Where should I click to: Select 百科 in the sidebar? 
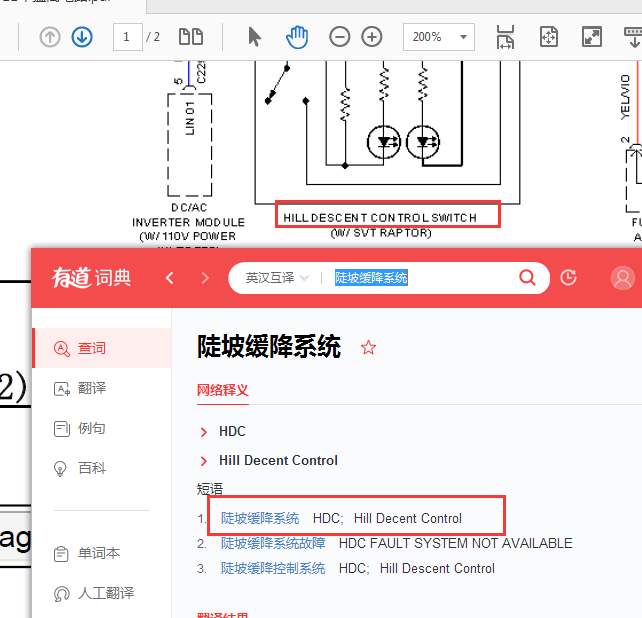tap(102, 468)
